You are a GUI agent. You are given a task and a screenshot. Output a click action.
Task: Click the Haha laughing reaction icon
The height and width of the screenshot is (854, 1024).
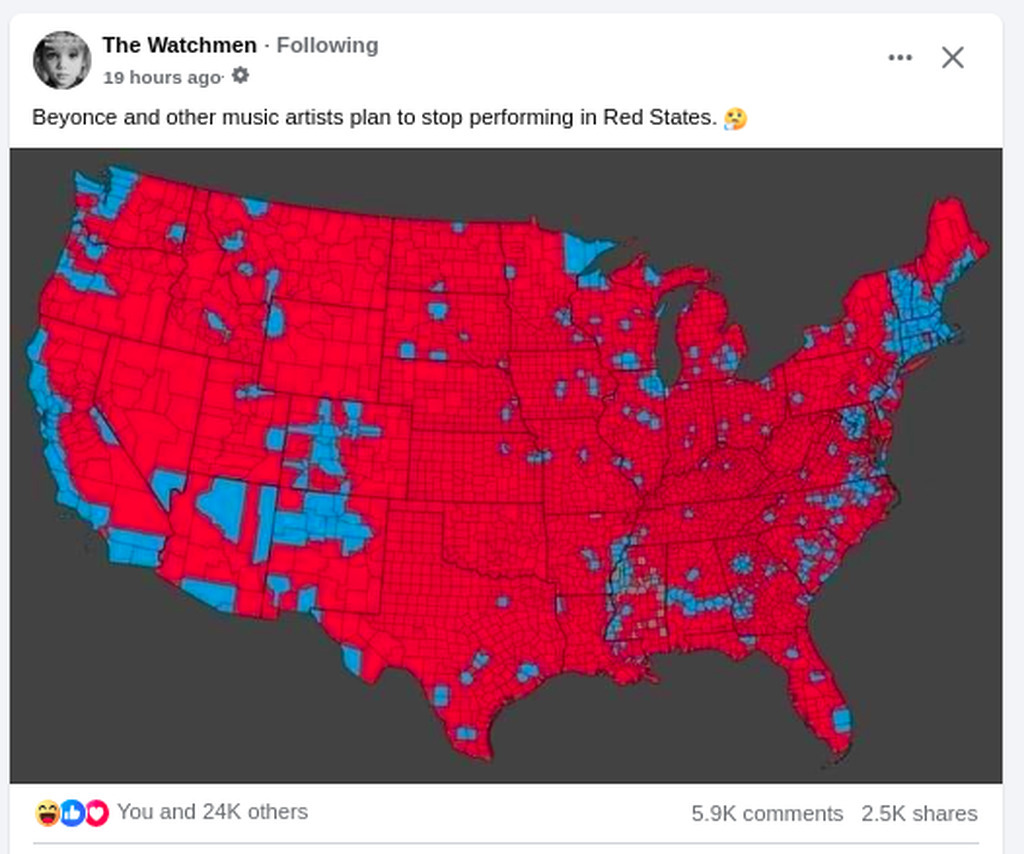click(47, 813)
